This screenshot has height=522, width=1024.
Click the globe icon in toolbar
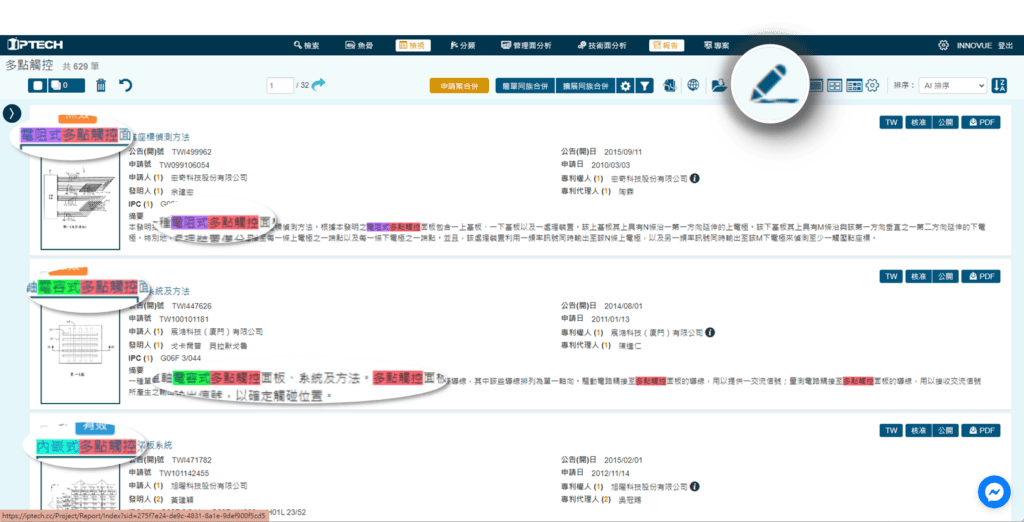tap(693, 86)
